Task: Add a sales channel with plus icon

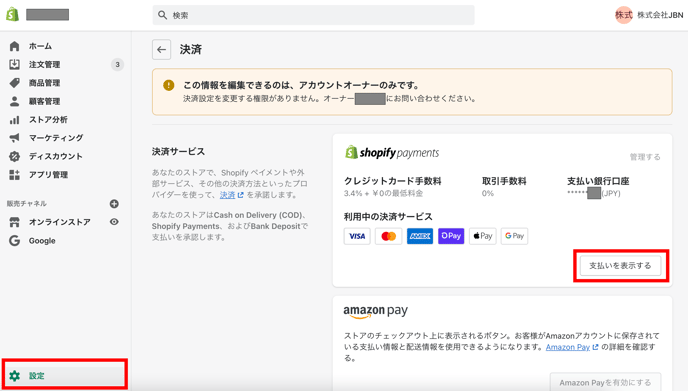Action: (114, 204)
